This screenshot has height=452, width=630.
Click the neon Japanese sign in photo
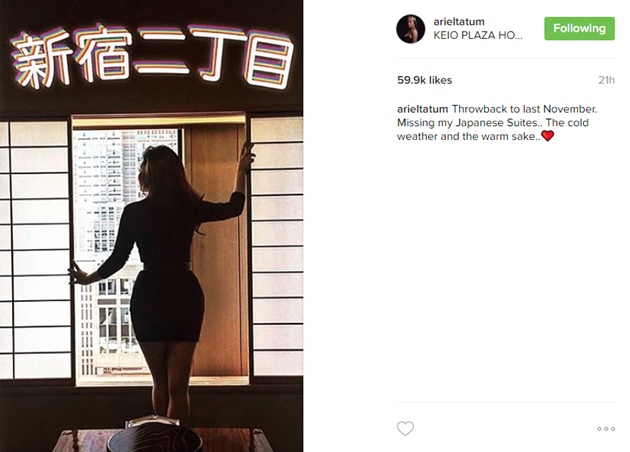(x=153, y=57)
